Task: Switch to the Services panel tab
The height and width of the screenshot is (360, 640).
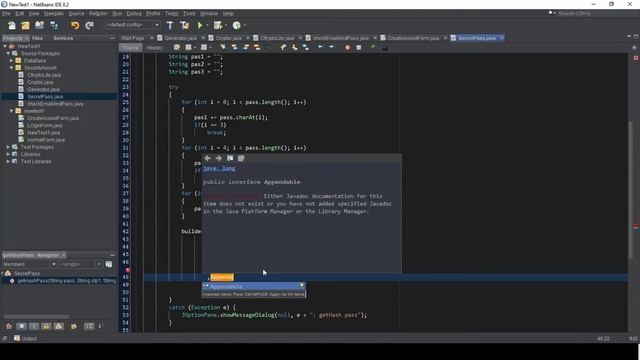Action: pos(63,38)
